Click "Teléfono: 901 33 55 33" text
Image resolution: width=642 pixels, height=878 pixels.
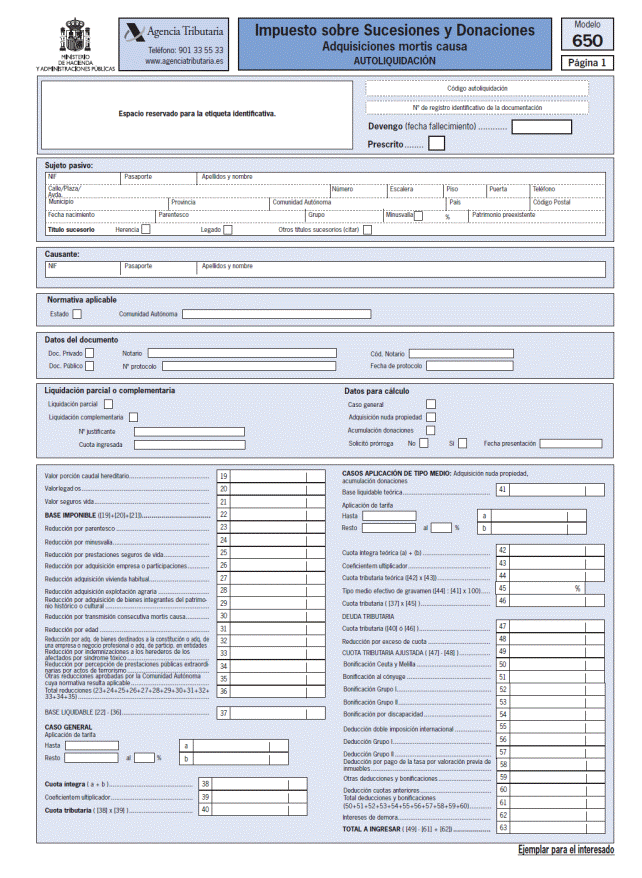coord(185,50)
